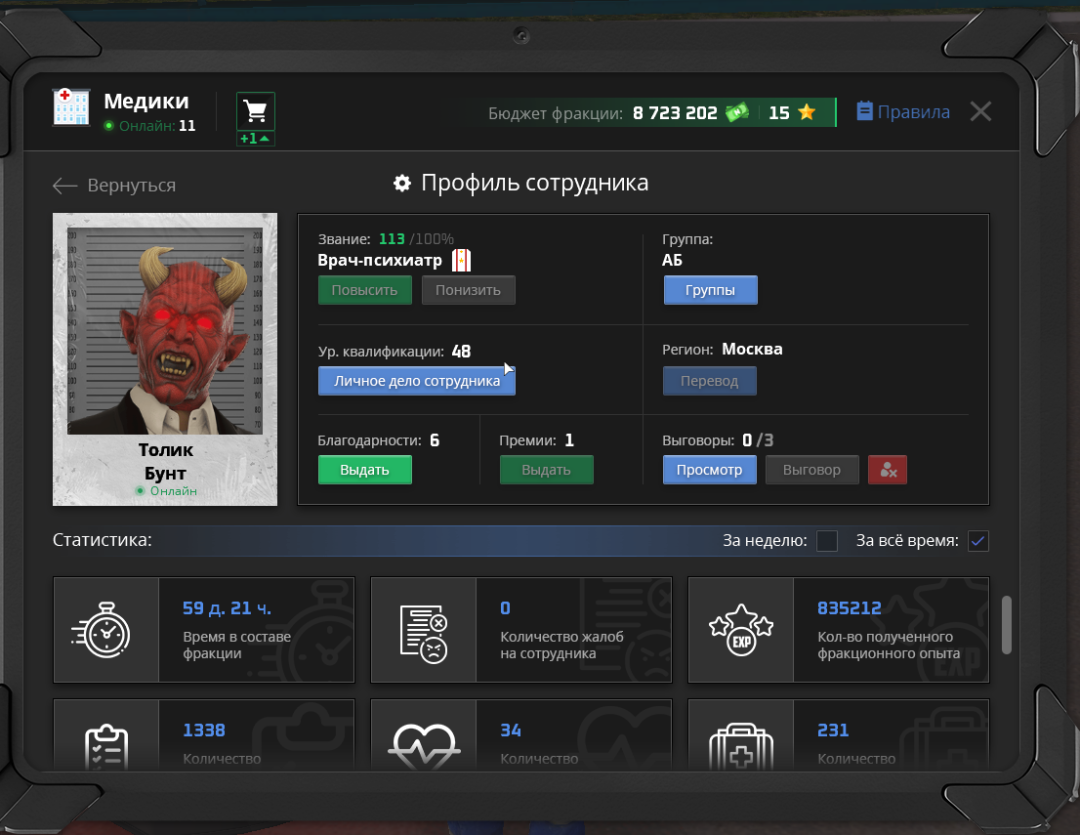
Task: Click the rank badge icon beside Врач-психиатр
Action: click(461, 261)
